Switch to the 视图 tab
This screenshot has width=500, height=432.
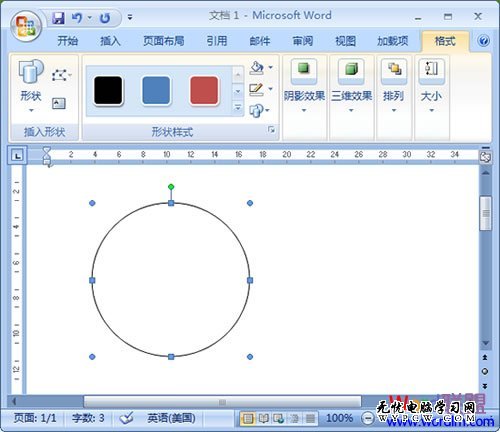(x=345, y=41)
